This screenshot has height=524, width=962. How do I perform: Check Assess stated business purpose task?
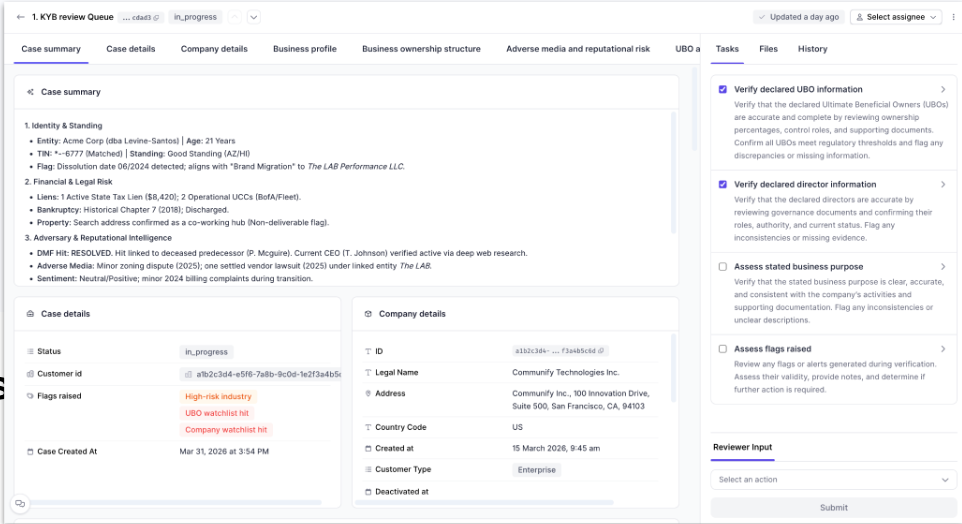[x=723, y=267]
